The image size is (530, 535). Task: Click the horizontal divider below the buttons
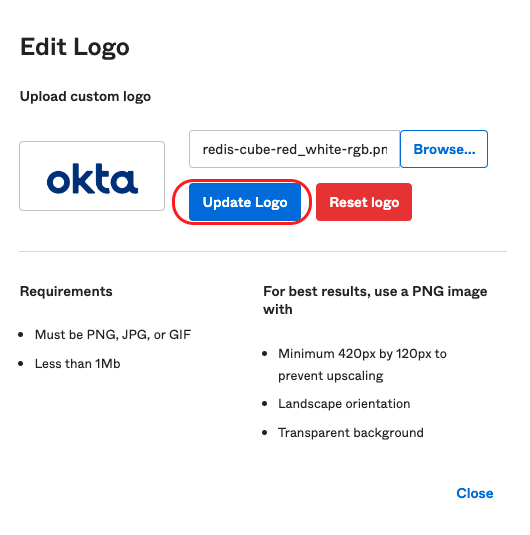tap(263, 251)
